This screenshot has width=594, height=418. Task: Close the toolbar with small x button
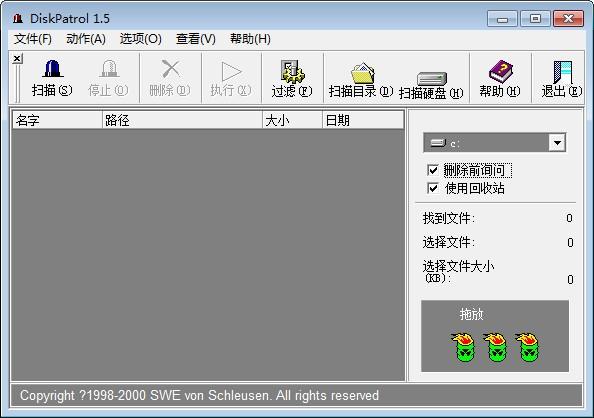click(17, 59)
